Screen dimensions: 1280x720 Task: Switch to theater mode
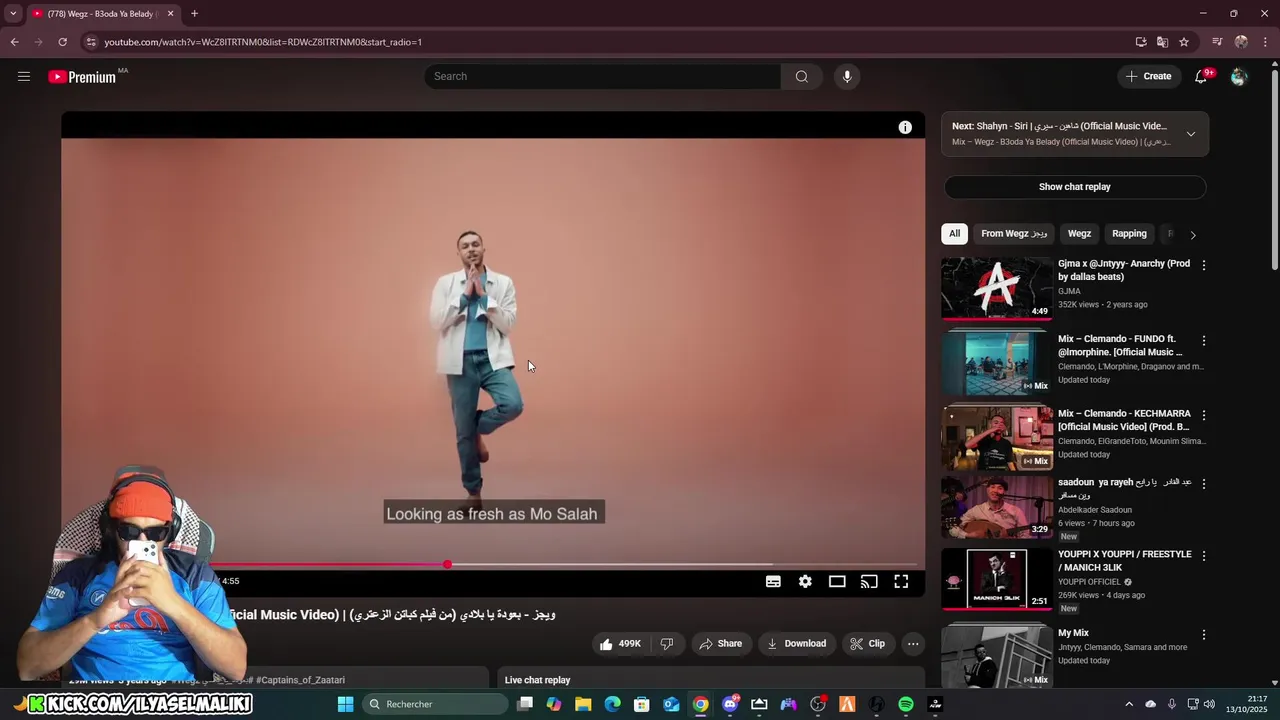(x=837, y=581)
